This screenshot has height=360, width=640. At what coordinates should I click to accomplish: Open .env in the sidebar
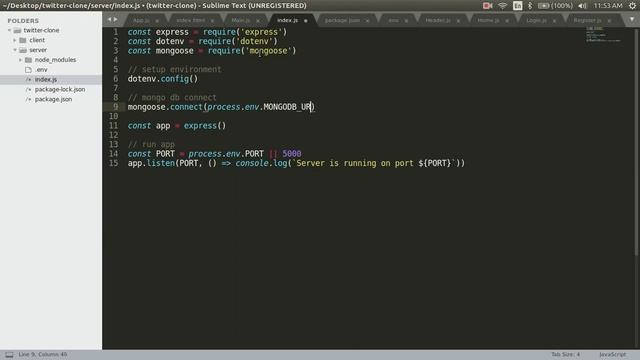[x=41, y=70]
